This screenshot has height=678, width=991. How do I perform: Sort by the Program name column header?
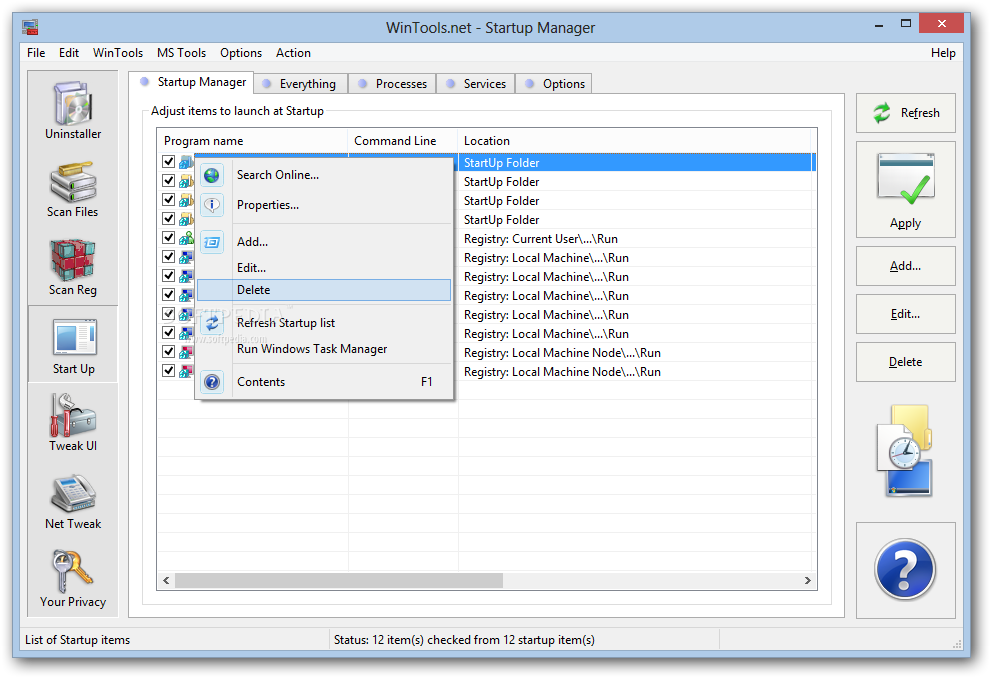[x=253, y=141]
